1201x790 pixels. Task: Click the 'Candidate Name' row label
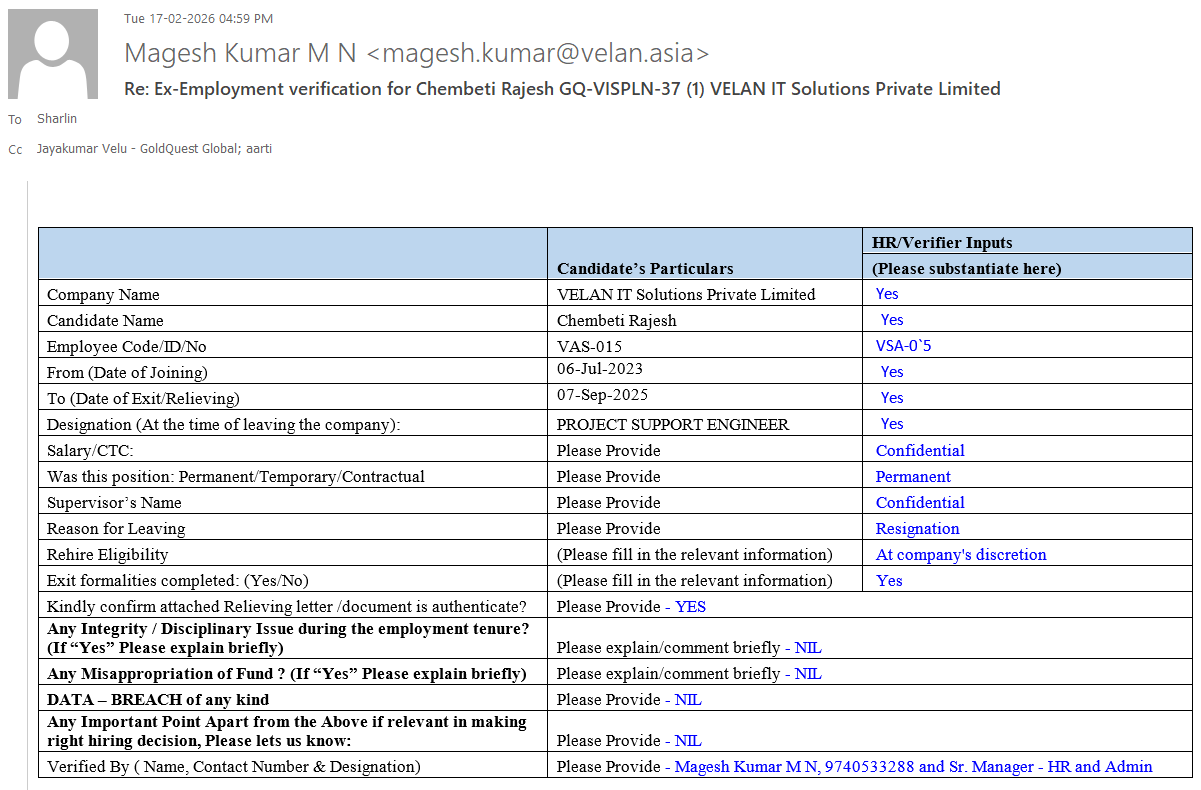tap(105, 320)
